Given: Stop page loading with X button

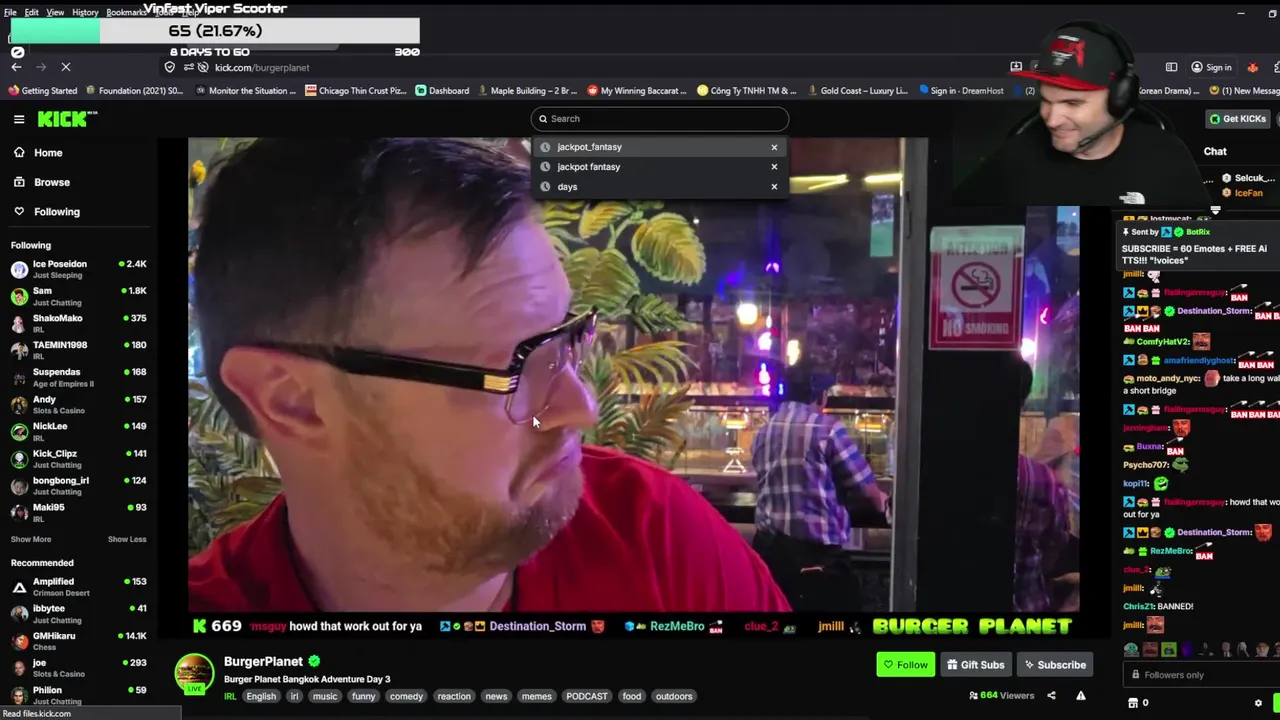Looking at the screenshot, I should [66, 67].
